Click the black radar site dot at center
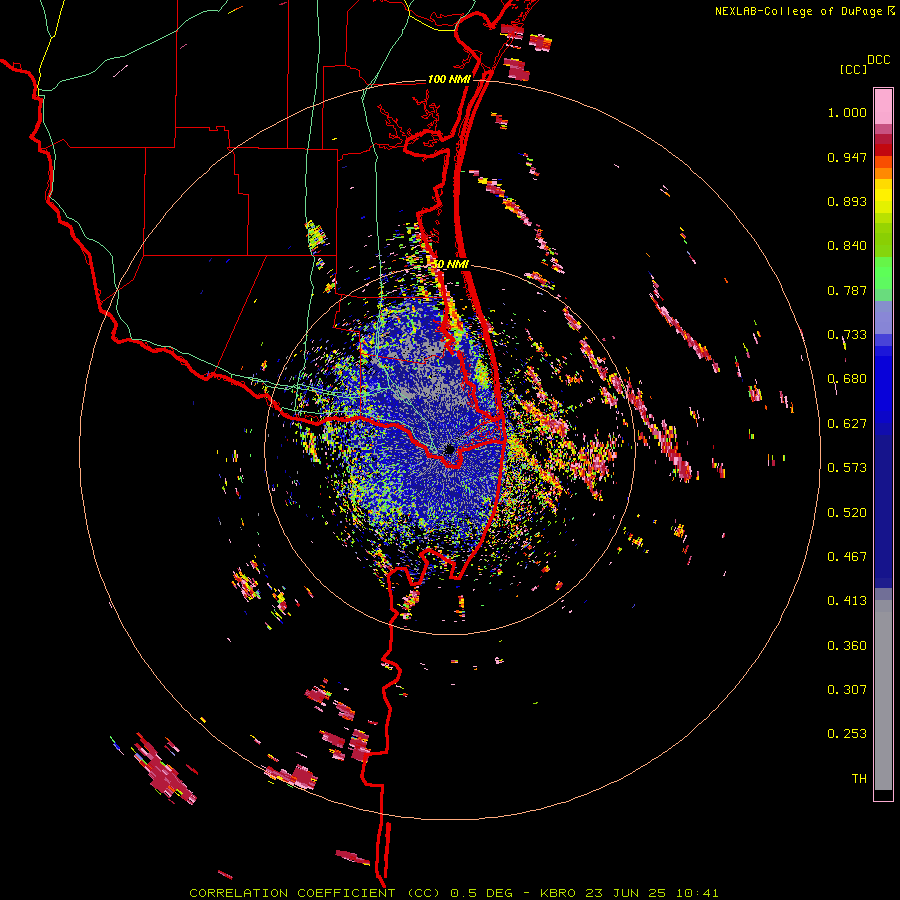 (450, 449)
